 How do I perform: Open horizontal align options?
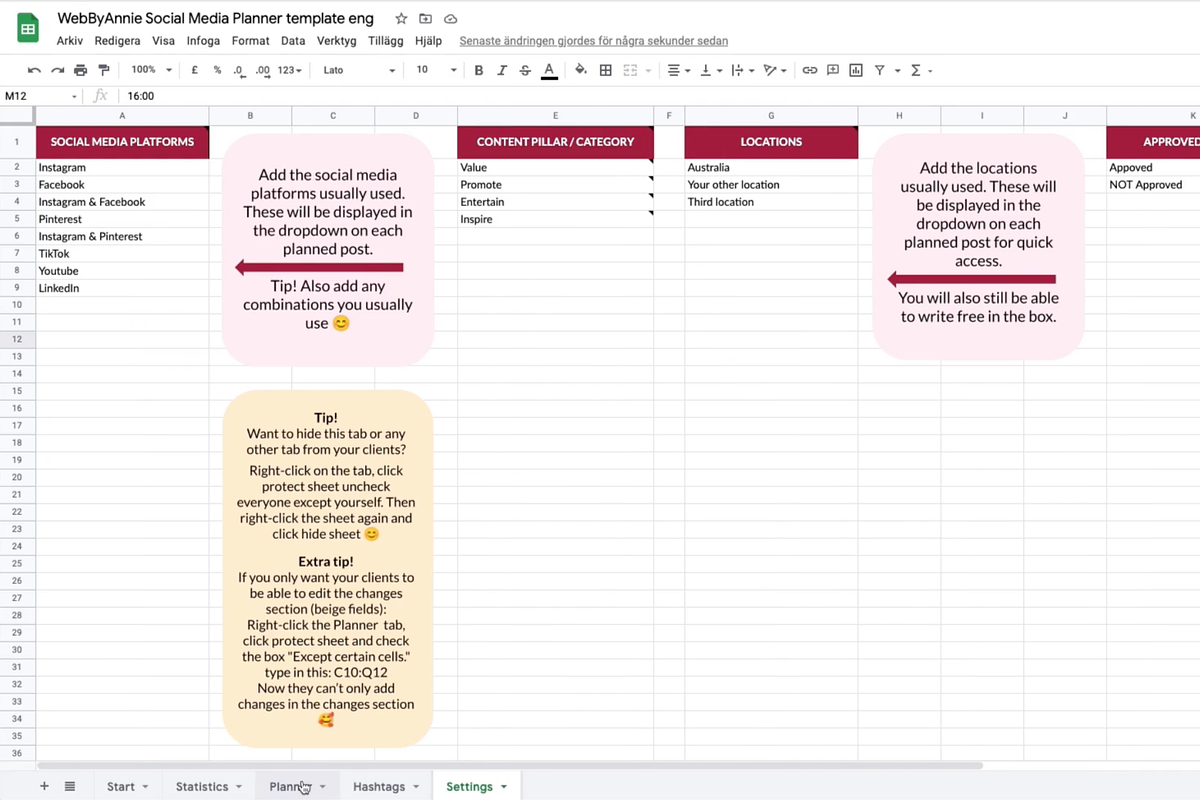click(x=679, y=70)
